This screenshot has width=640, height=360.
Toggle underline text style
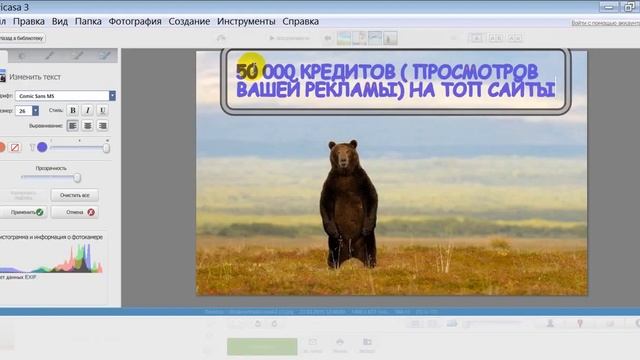[102, 110]
